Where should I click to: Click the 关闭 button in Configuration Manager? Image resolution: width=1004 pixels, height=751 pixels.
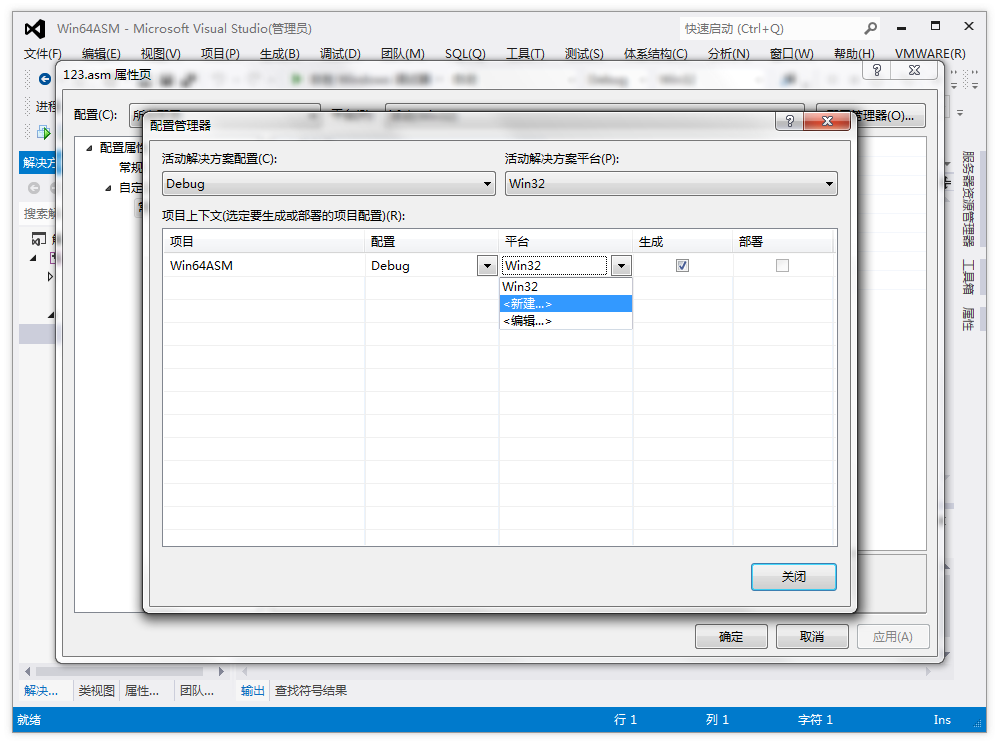tap(793, 577)
